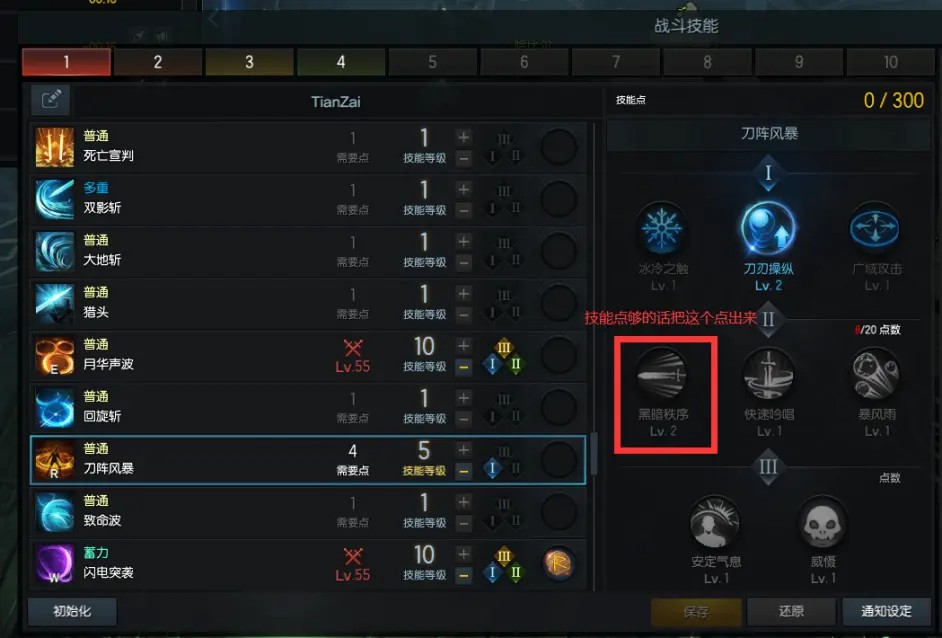Select the 冰冷之触 tripod icon
The width and height of the screenshot is (942, 638).
pyautogui.click(x=662, y=229)
